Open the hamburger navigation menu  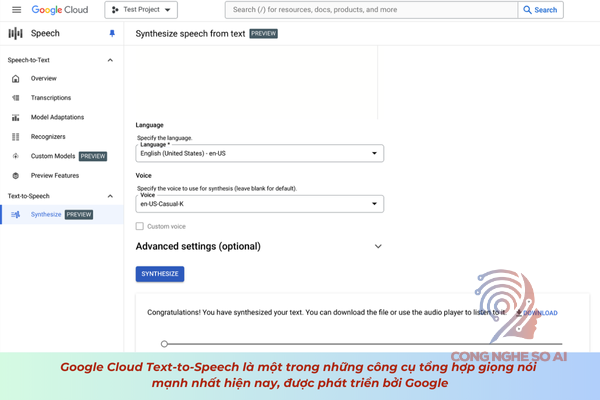pyautogui.click(x=16, y=10)
